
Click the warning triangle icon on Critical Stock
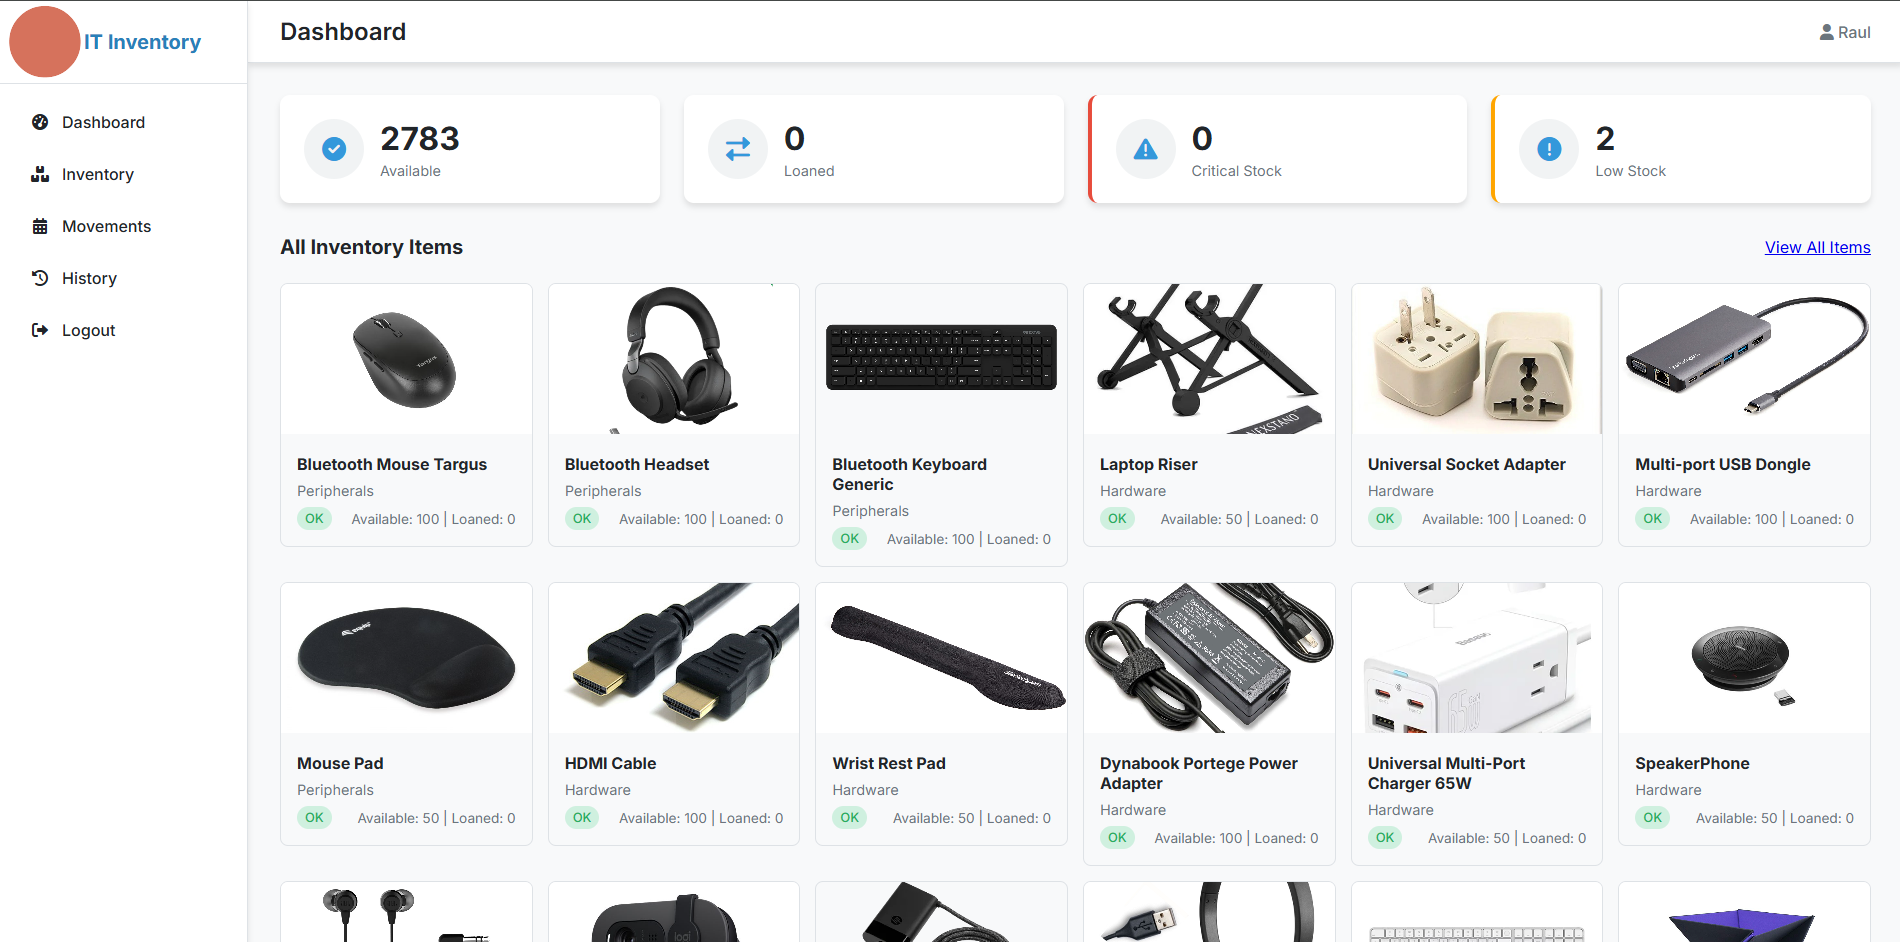[x=1145, y=149]
